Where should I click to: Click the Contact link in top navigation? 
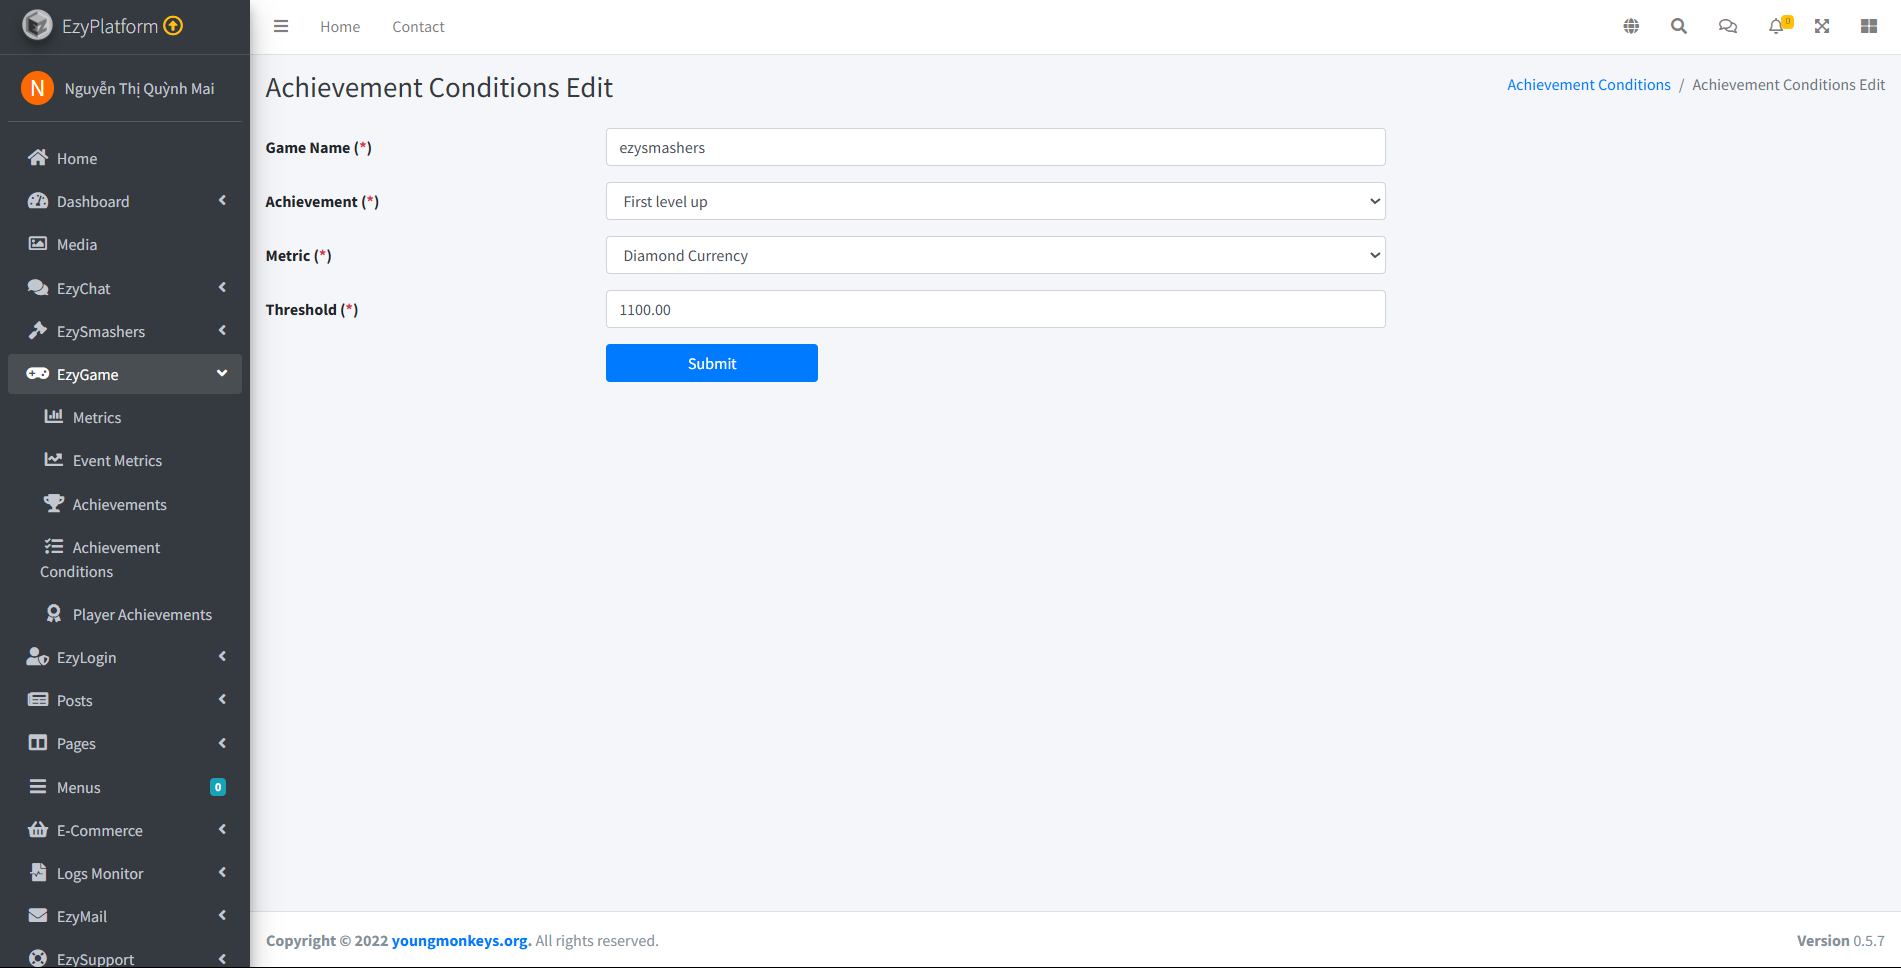(x=418, y=27)
